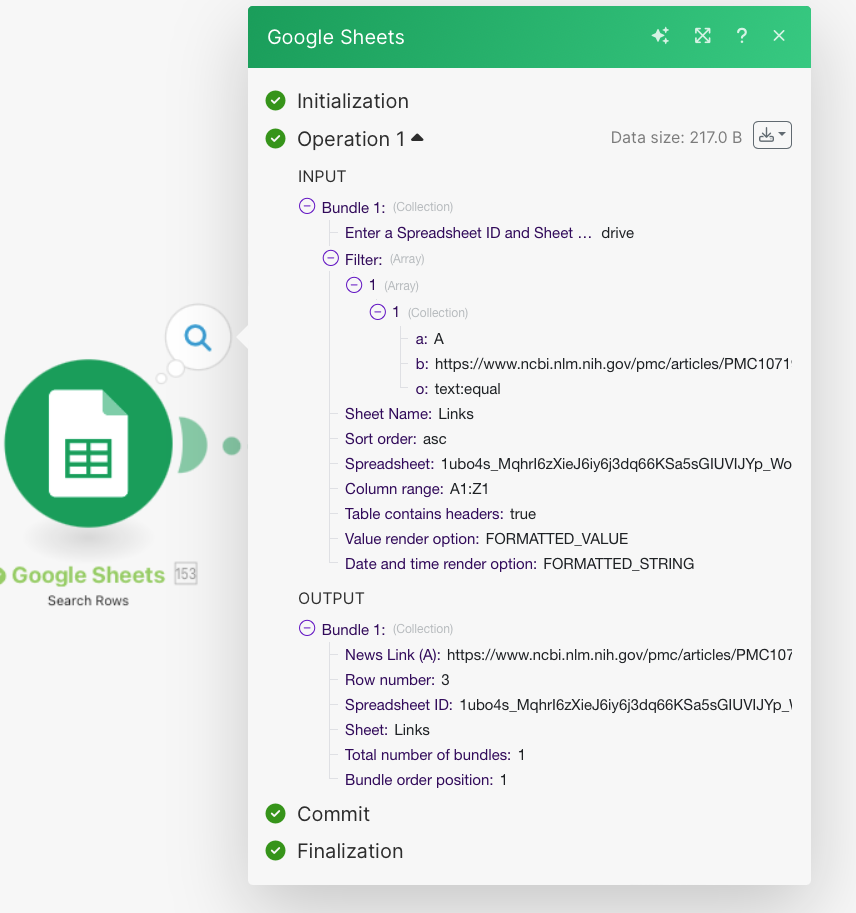This screenshot has width=856, height=913.
Task: Click 'Bundle order position: 1' row
Action: point(426,780)
